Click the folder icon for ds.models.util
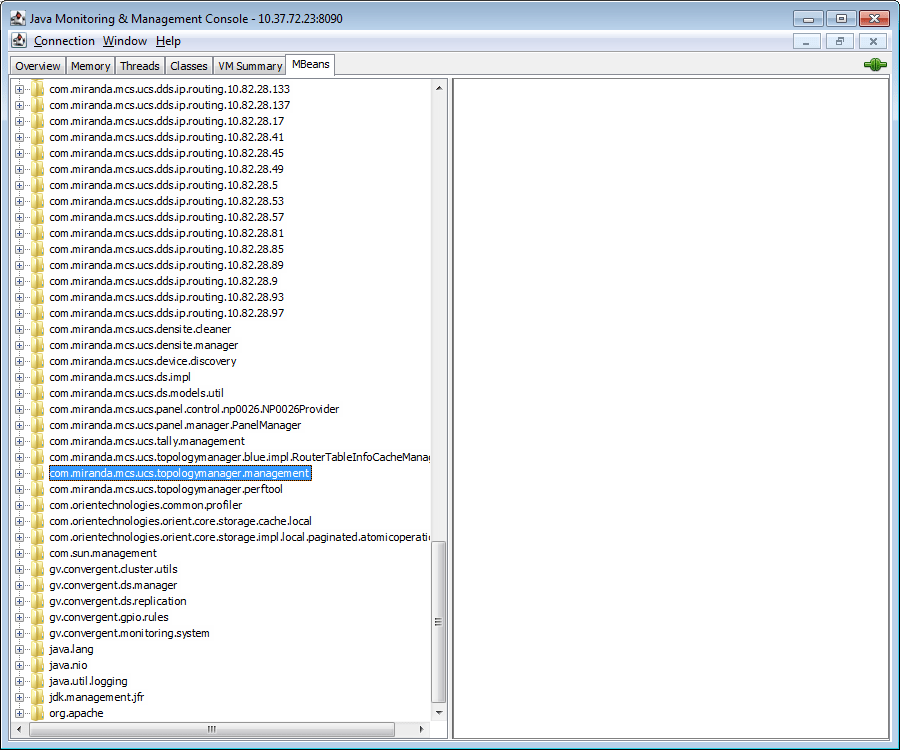 [38, 393]
